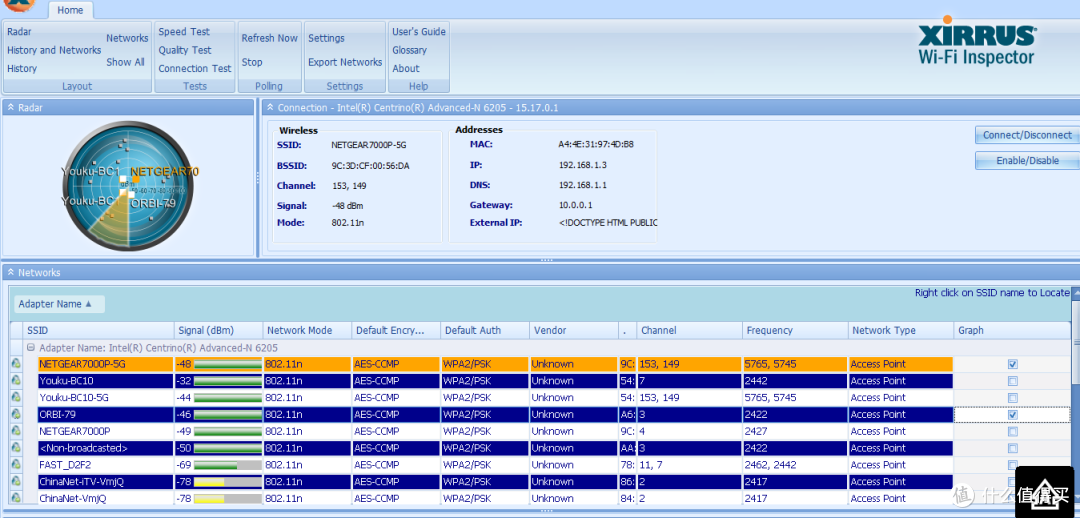
Task: Click the Connect/Disconnect button
Action: pos(1027,135)
